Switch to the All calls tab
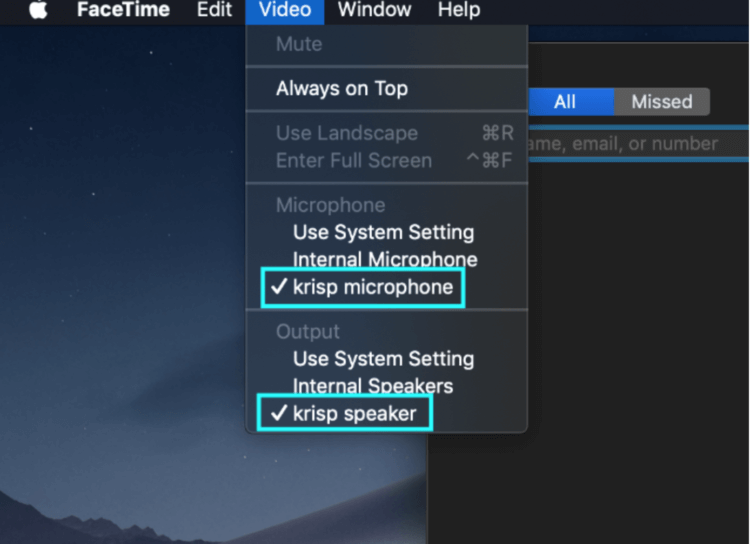 coord(571,101)
